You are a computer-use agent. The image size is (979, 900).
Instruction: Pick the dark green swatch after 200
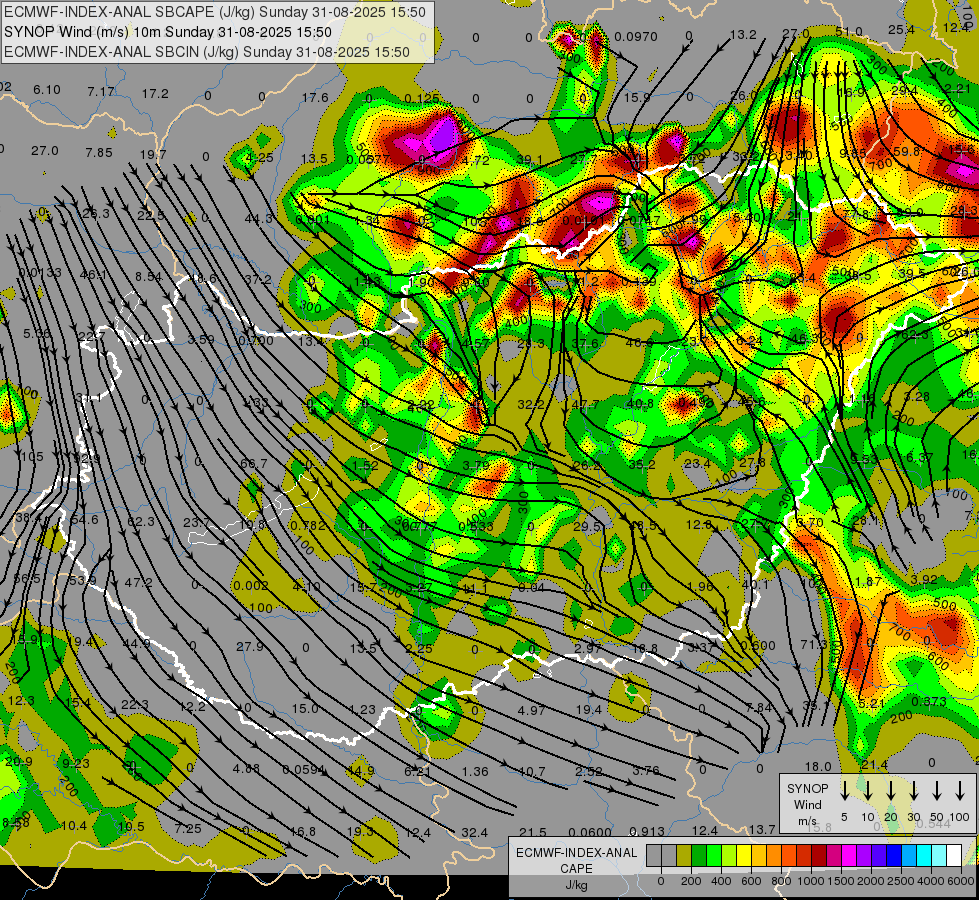pyautogui.click(x=699, y=855)
